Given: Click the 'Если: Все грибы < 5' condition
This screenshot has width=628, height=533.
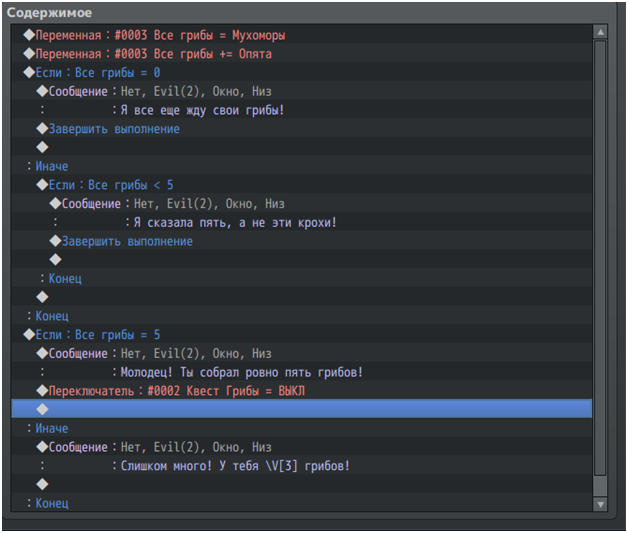Looking at the screenshot, I should [110, 185].
